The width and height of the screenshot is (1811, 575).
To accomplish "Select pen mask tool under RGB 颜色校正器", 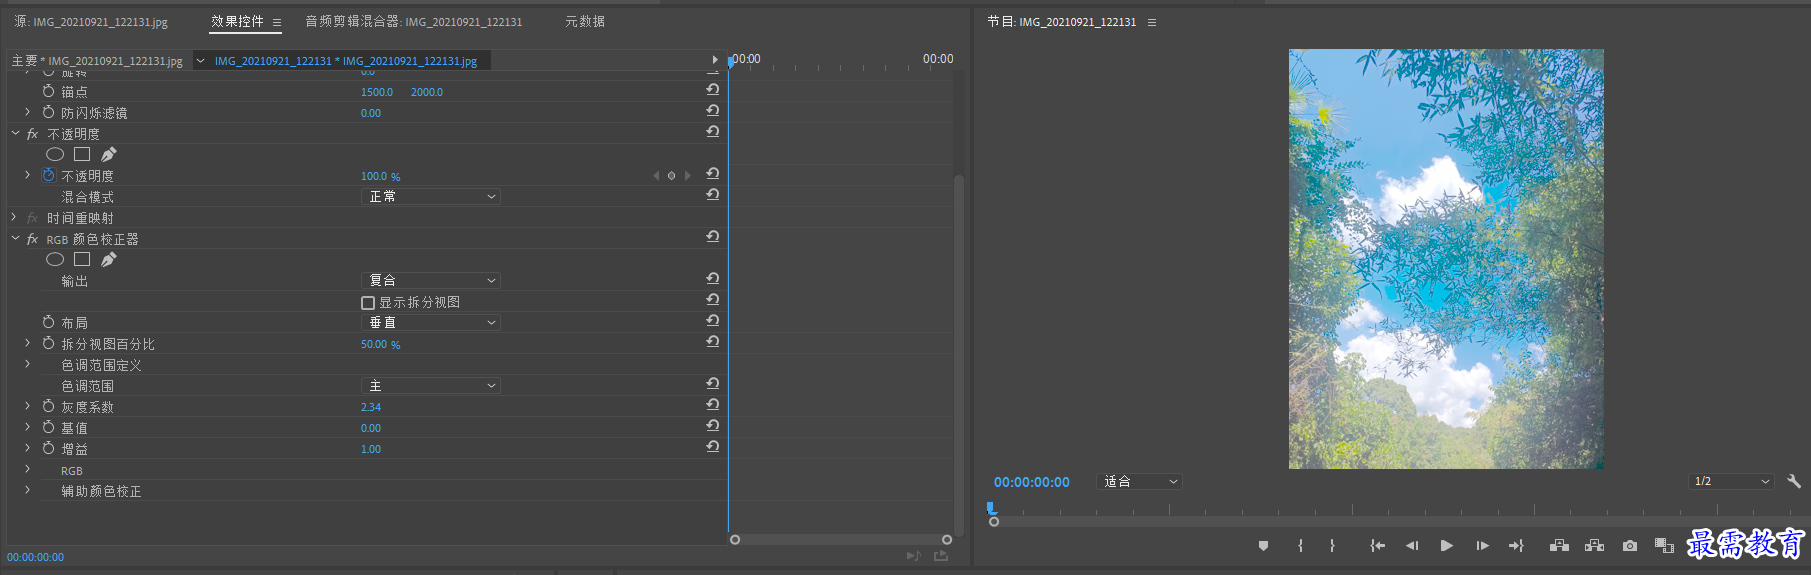I will coord(109,259).
